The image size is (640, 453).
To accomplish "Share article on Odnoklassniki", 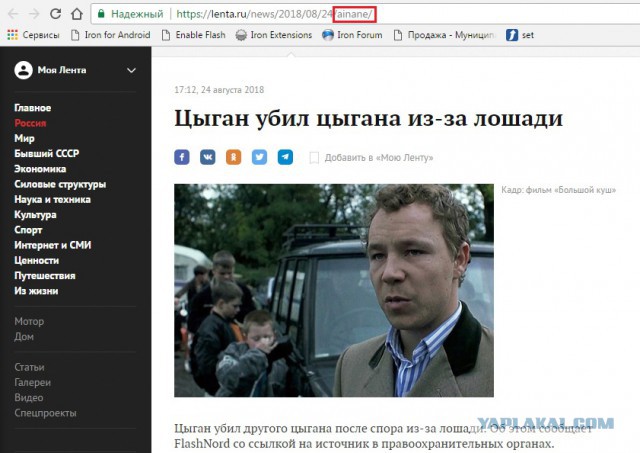I will [233, 157].
